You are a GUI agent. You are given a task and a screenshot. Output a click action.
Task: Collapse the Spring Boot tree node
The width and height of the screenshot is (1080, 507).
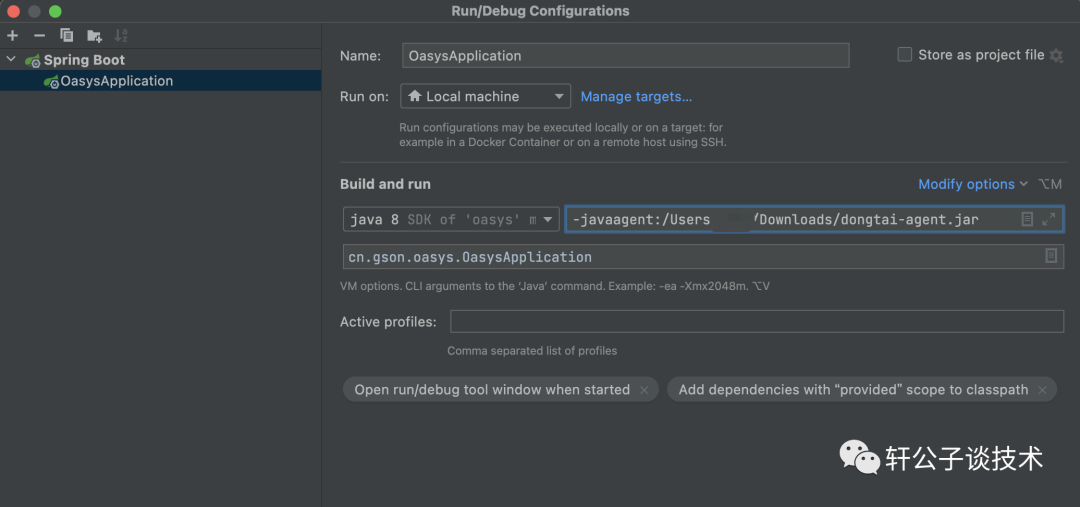[11, 60]
